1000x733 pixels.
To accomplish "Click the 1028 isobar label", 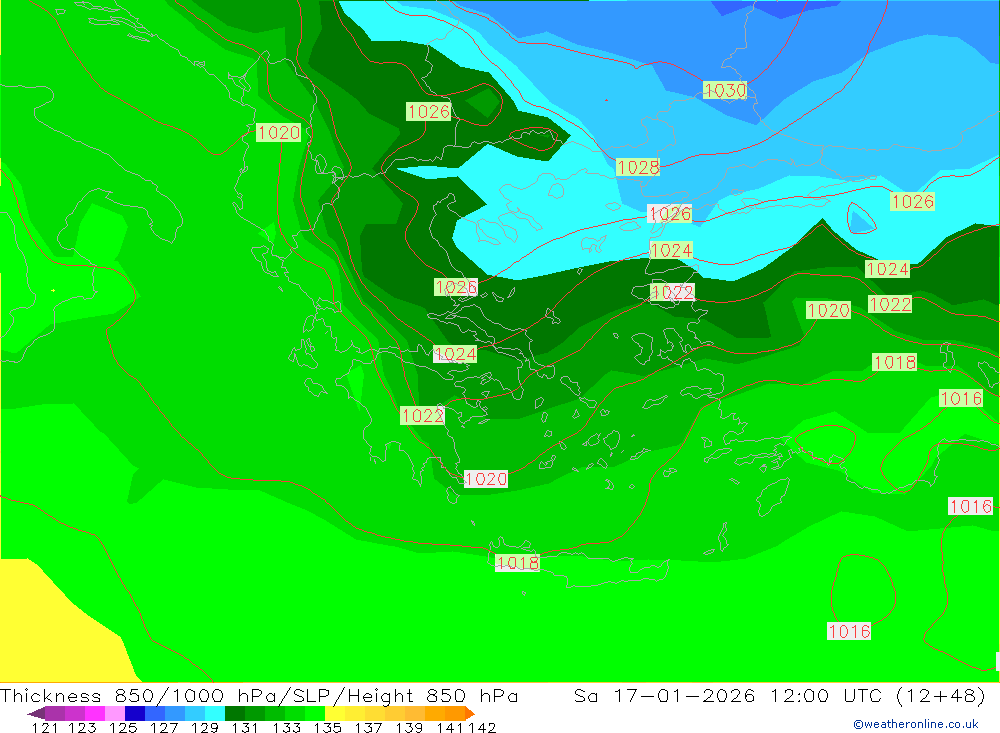I will 638,167.
